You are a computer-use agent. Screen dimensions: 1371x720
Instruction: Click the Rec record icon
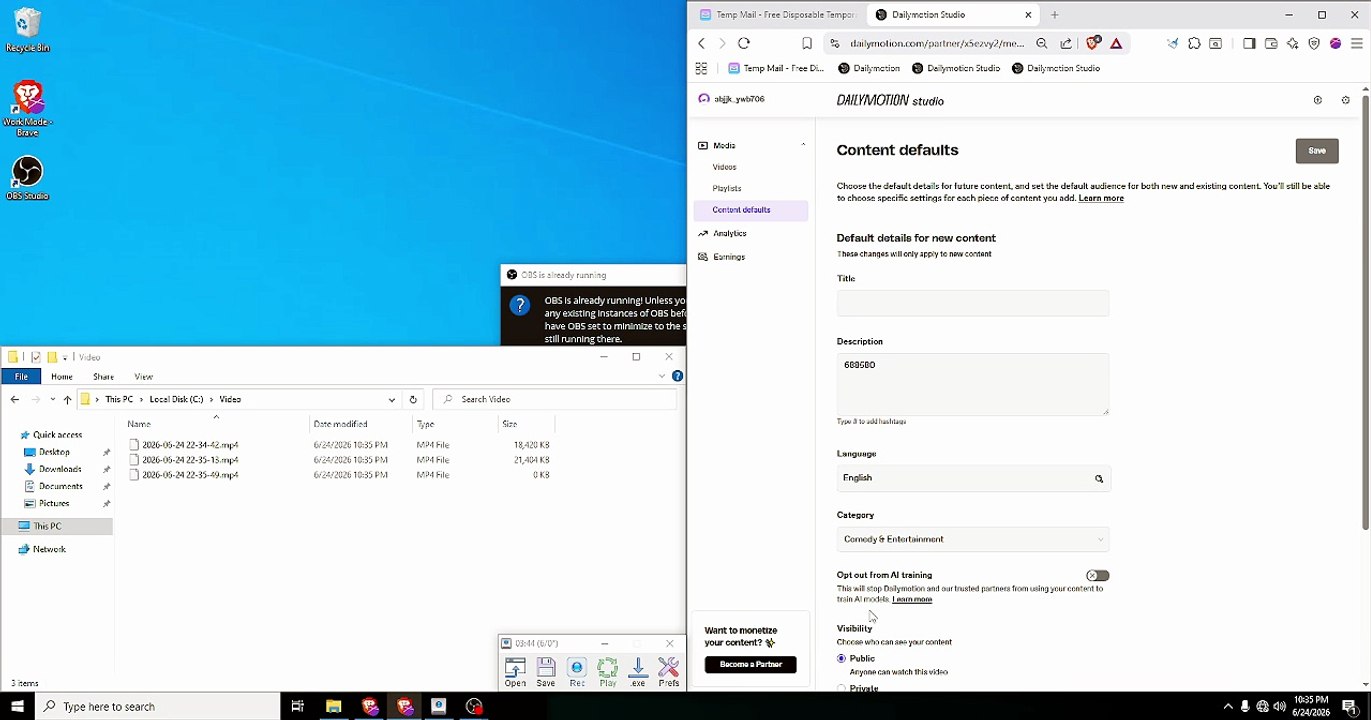pos(577,672)
